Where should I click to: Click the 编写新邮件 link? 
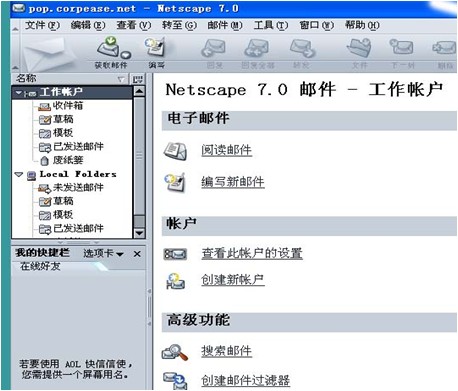pos(233,182)
